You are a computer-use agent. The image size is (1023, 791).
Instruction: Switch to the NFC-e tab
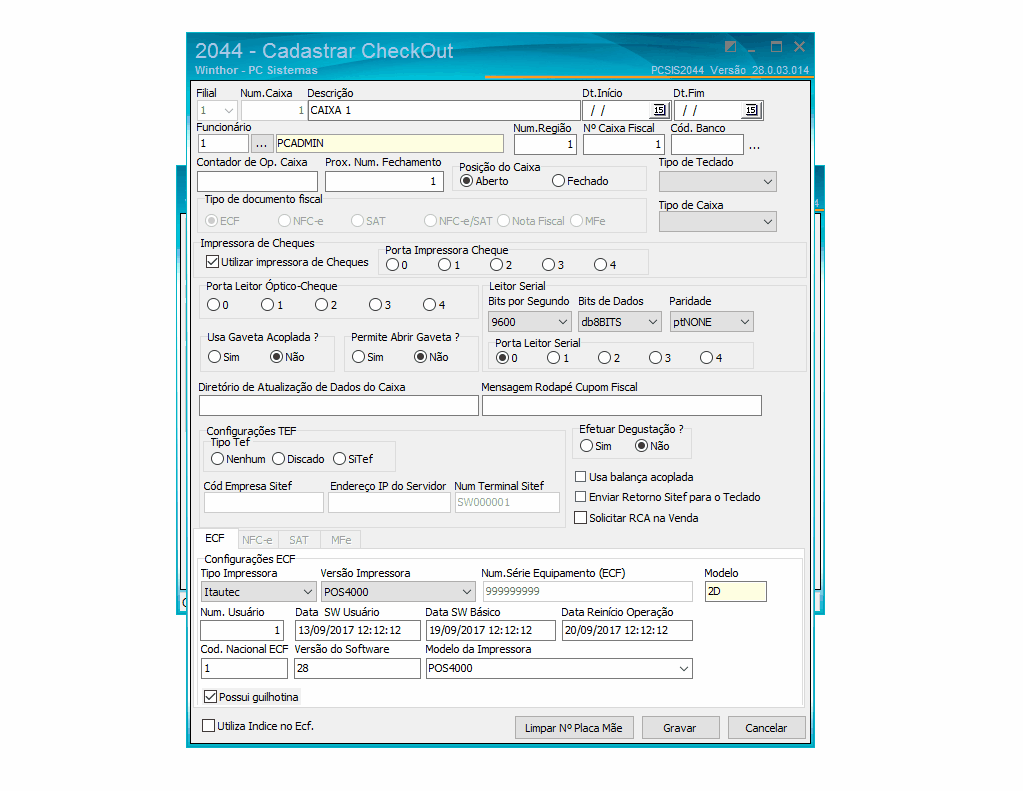257,540
